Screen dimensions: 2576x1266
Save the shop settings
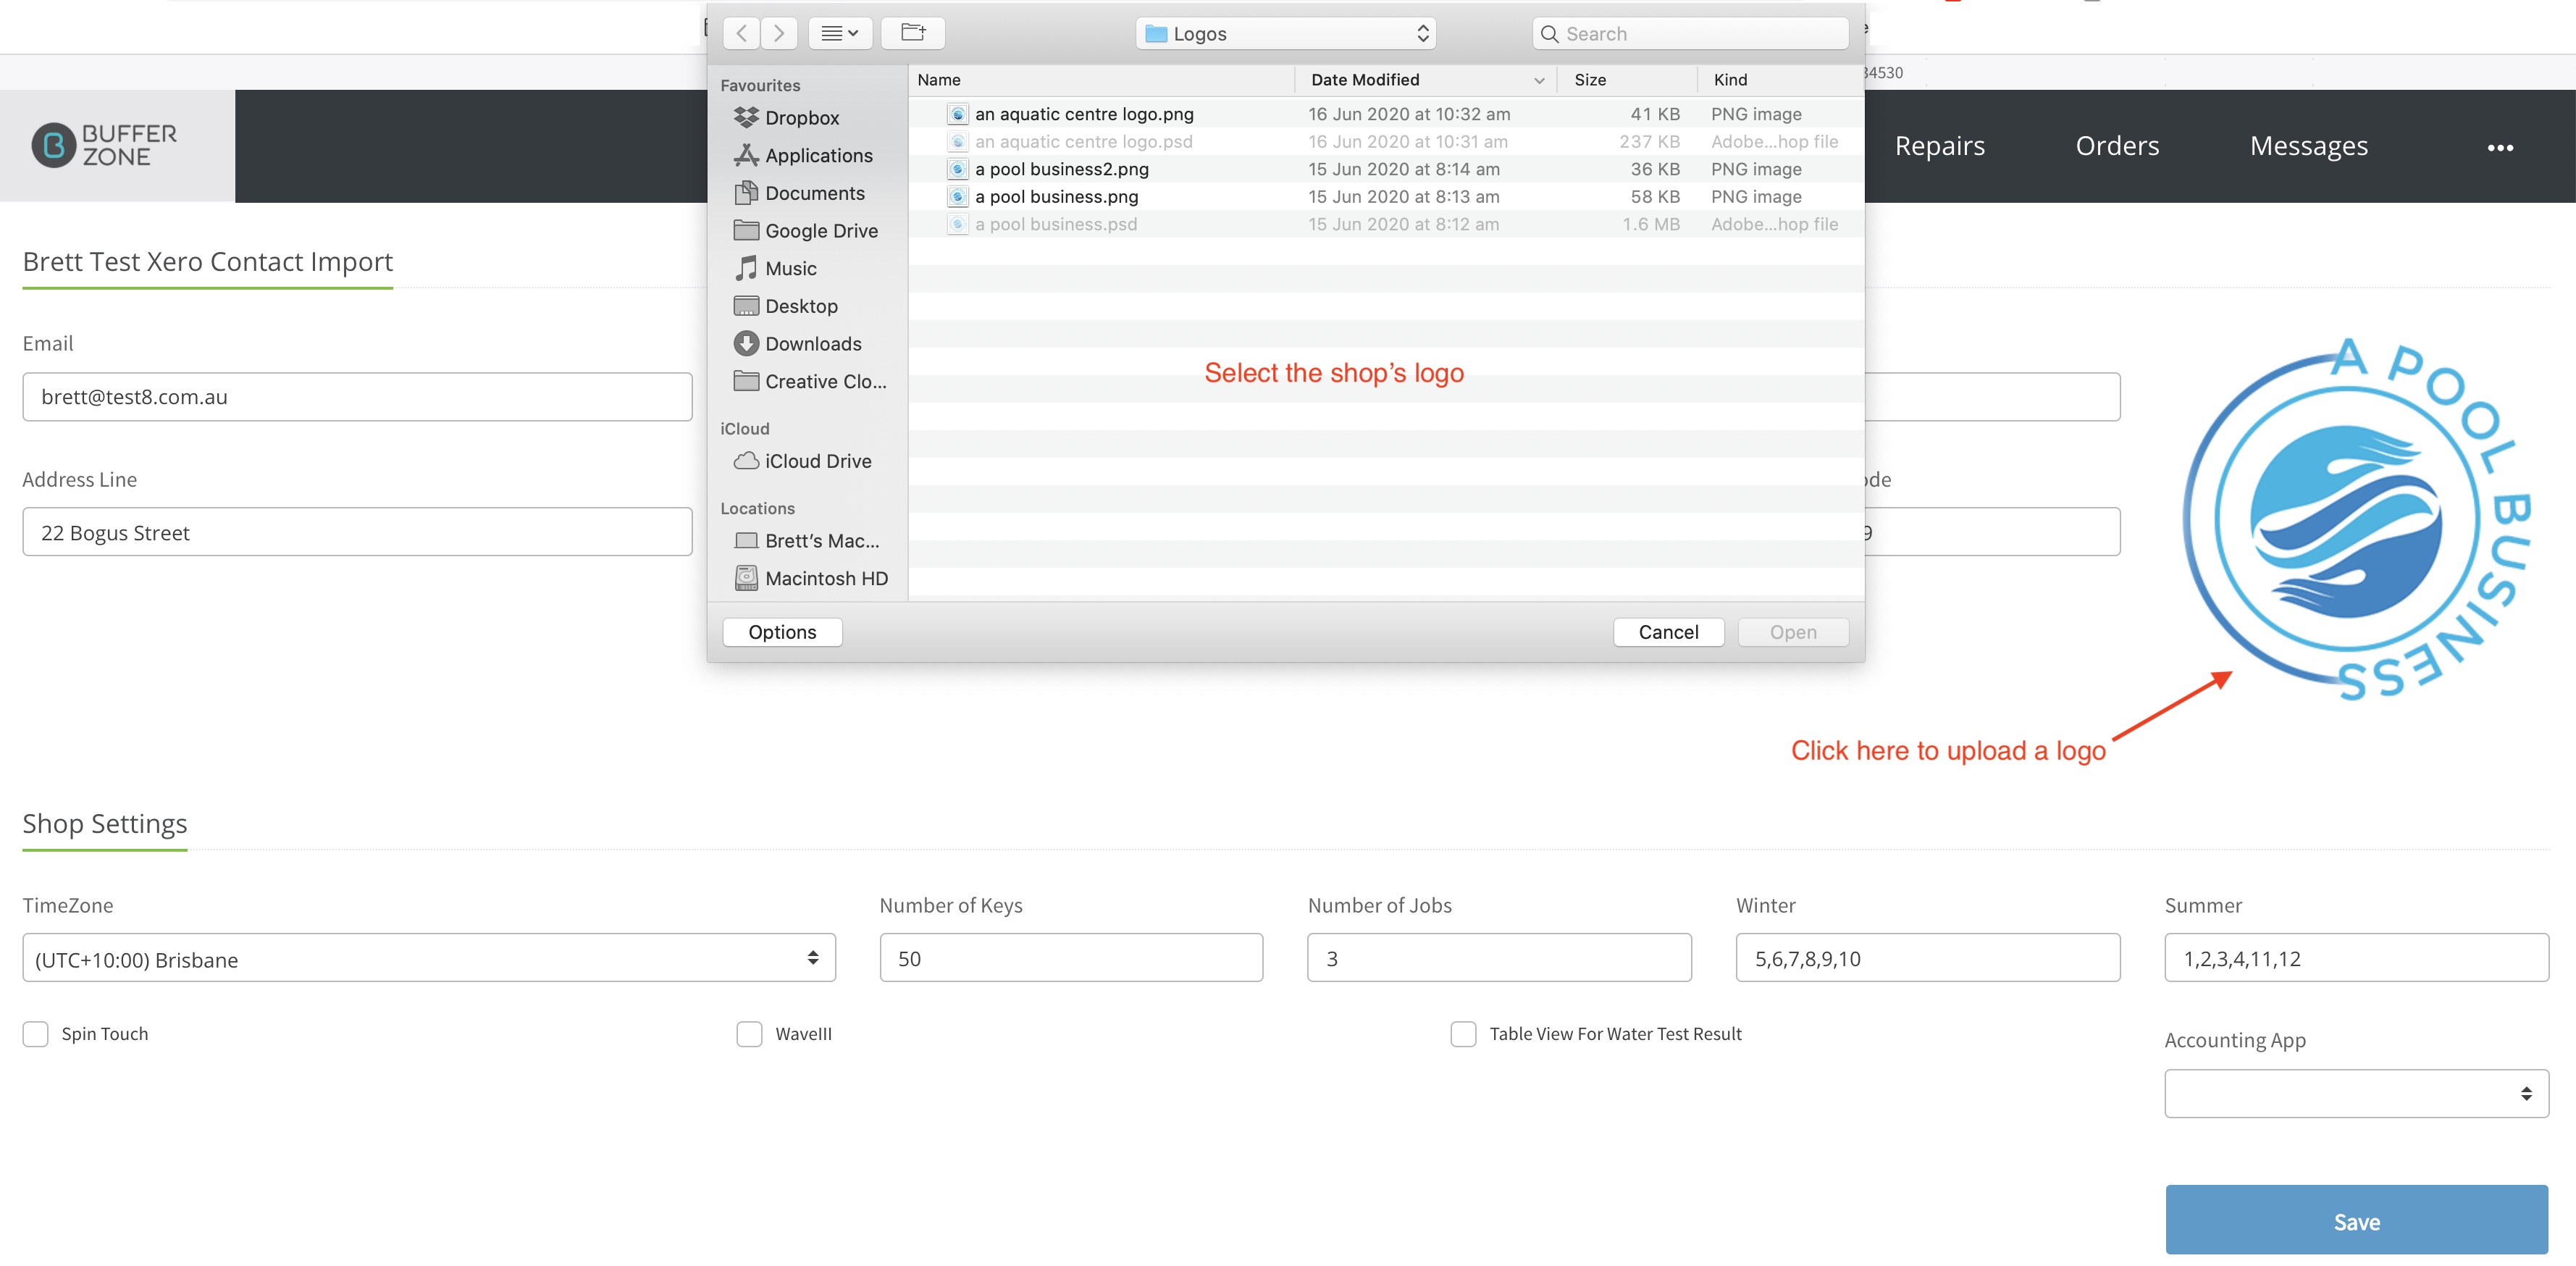[x=2356, y=1221]
